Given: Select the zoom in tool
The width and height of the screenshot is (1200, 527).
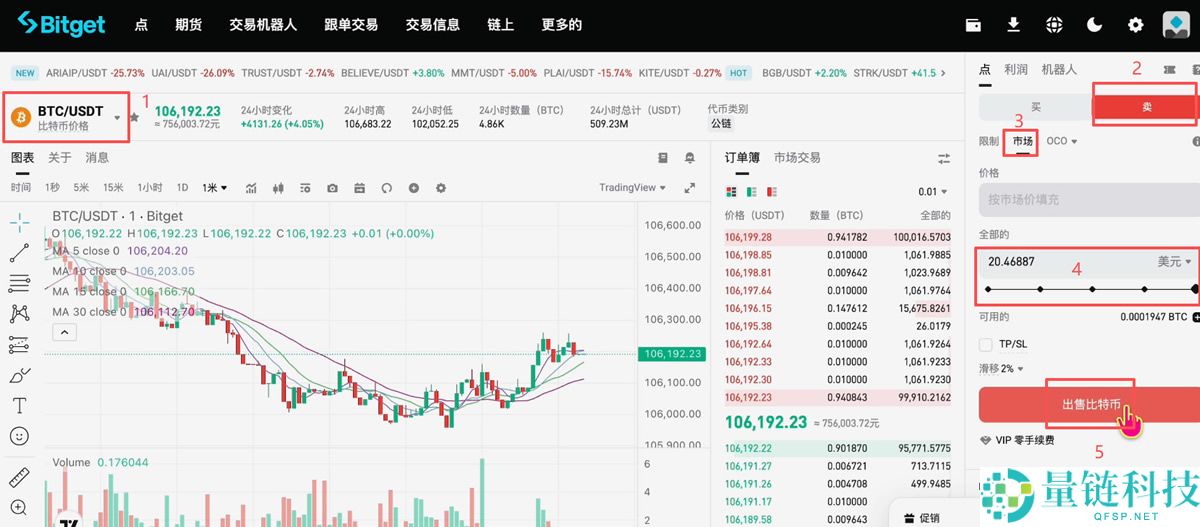Looking at the screenshot, I should coord(19,507).
